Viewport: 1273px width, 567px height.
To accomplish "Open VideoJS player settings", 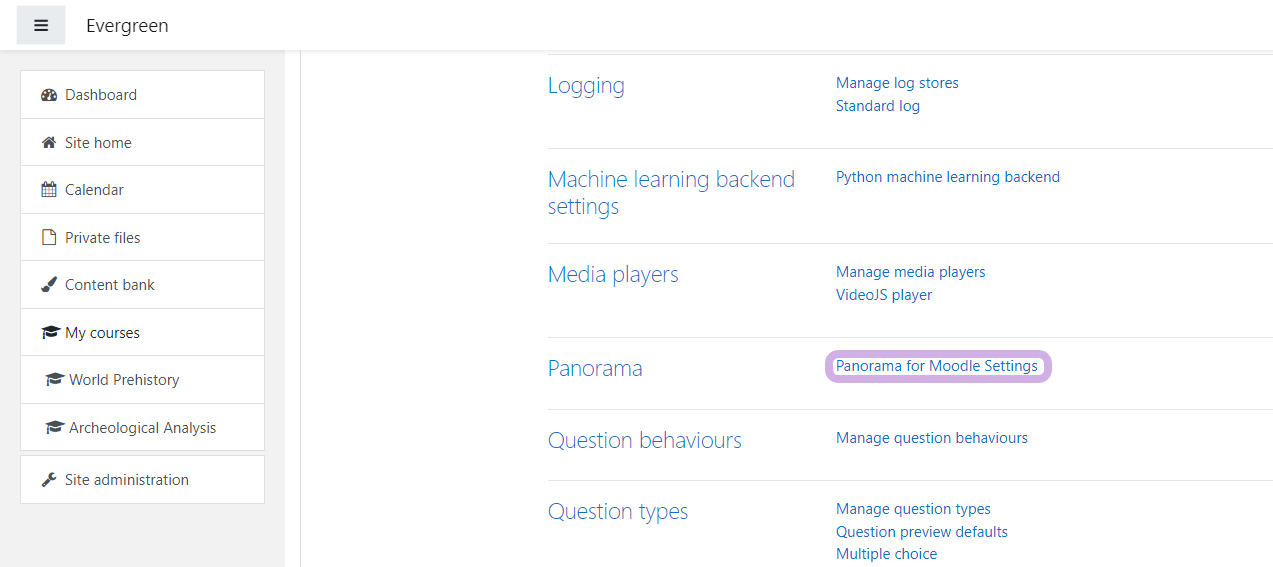I will click(x=883, y=295).
